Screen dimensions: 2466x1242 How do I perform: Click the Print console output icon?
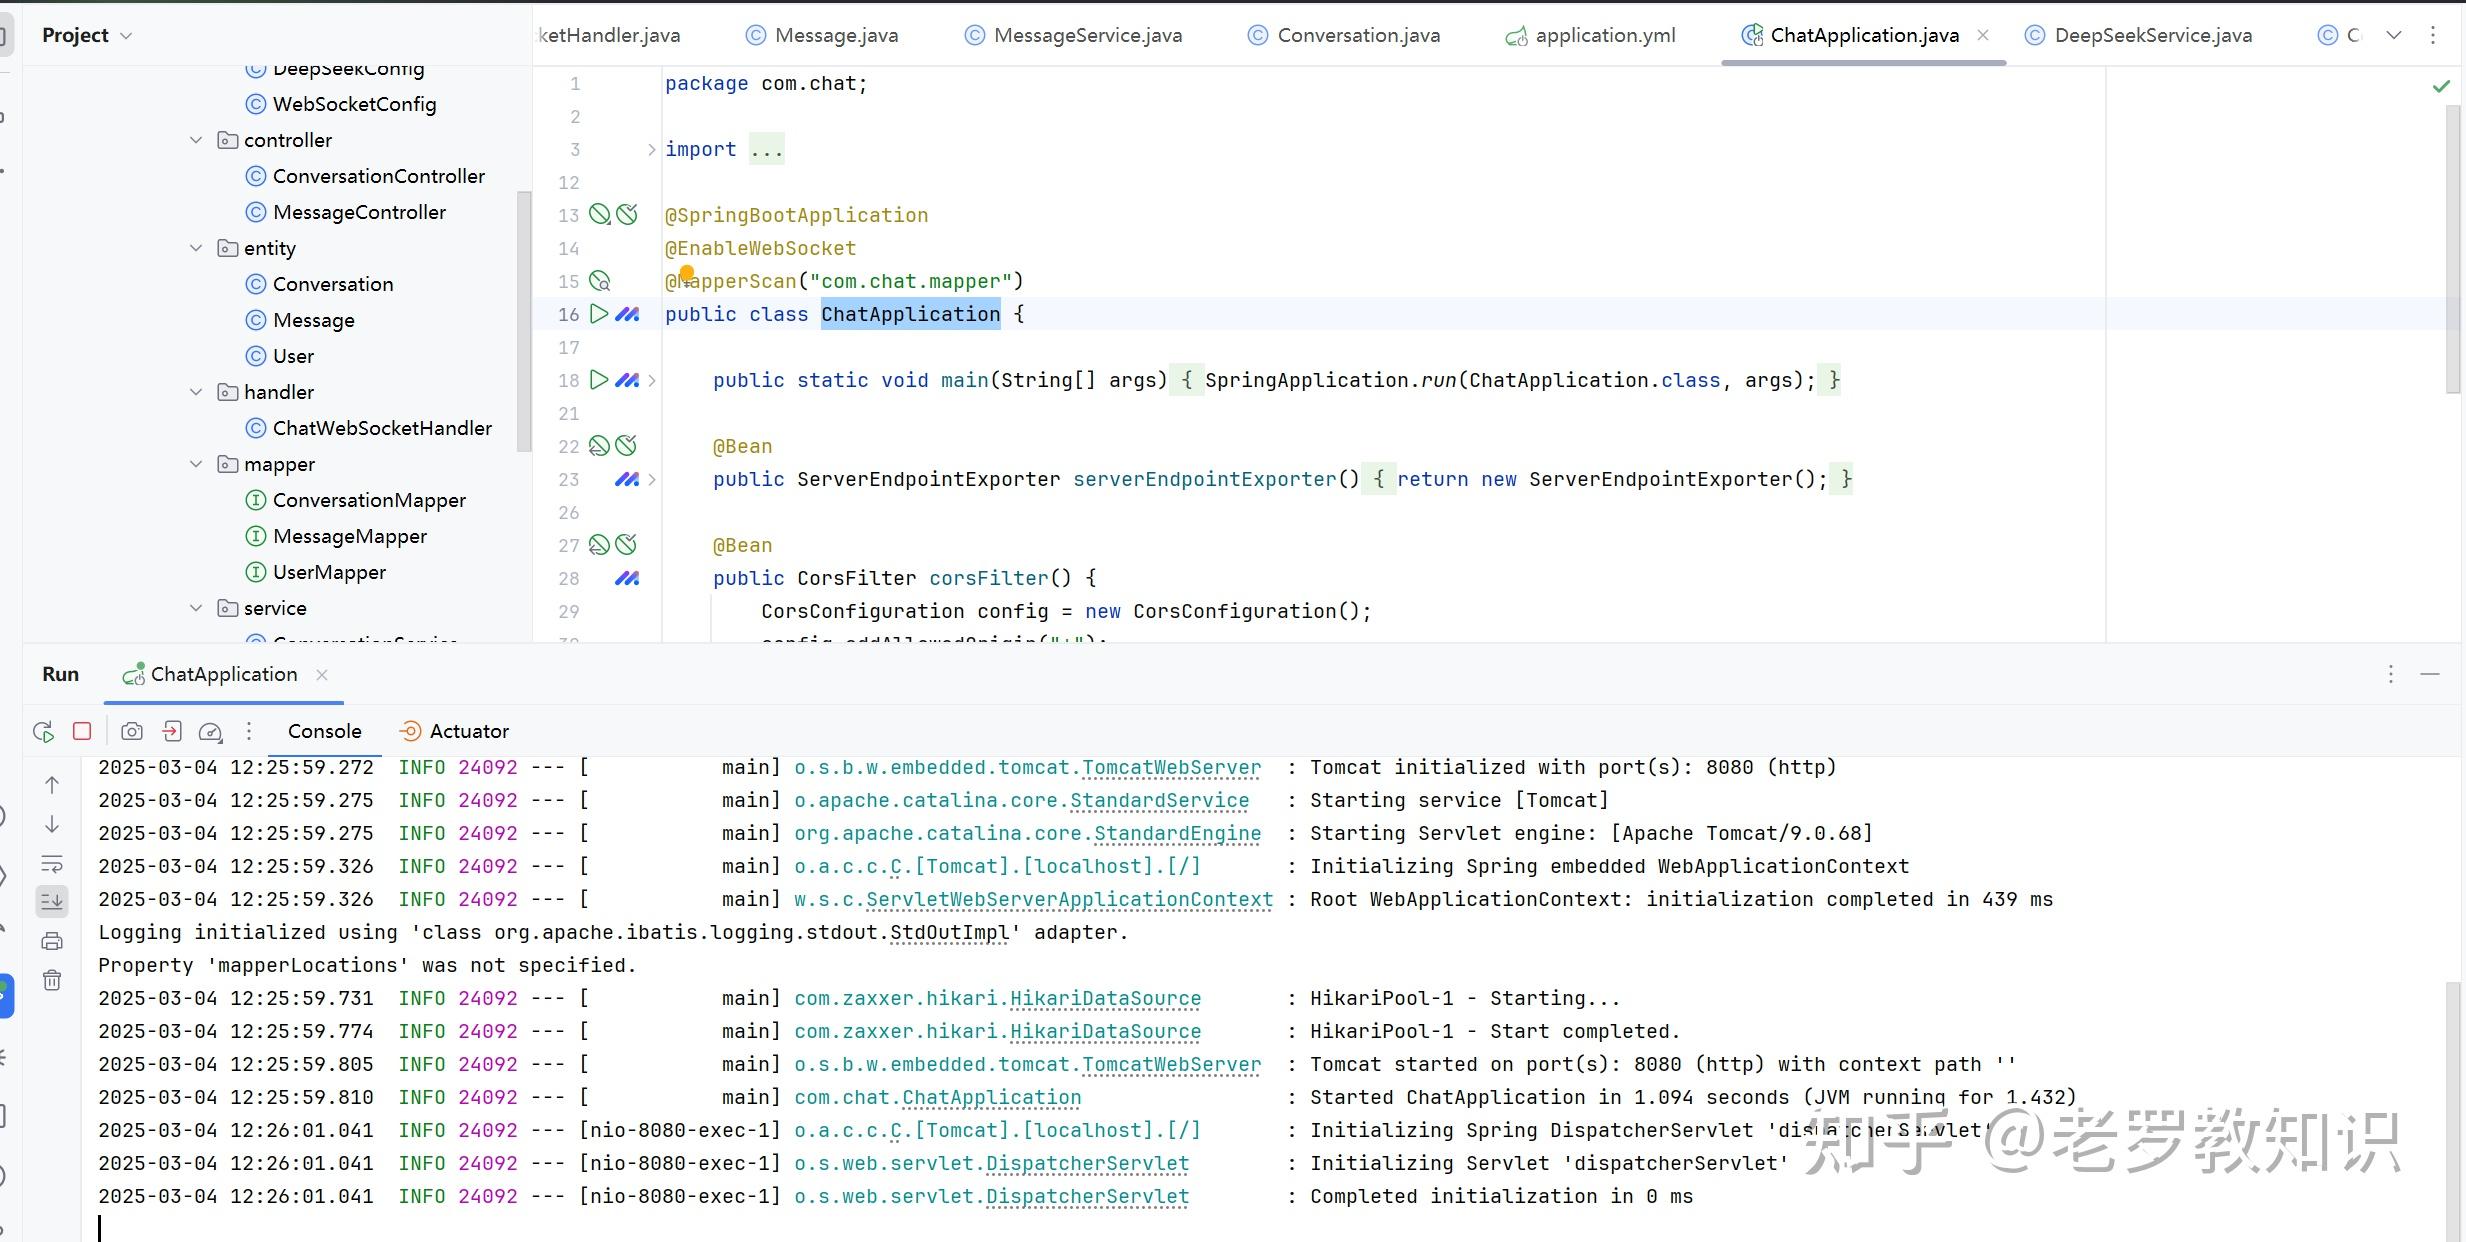pyautogui.click(x=52, y=940)
